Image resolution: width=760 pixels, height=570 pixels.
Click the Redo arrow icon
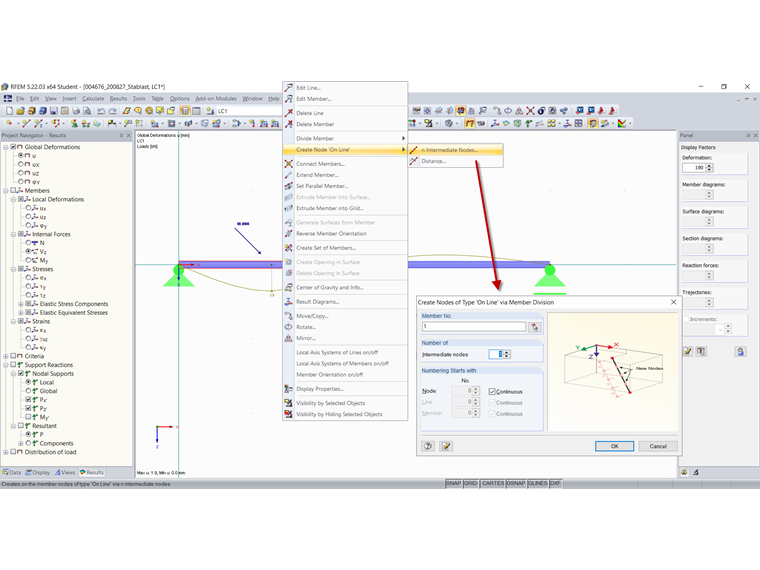tap(112, 111)
